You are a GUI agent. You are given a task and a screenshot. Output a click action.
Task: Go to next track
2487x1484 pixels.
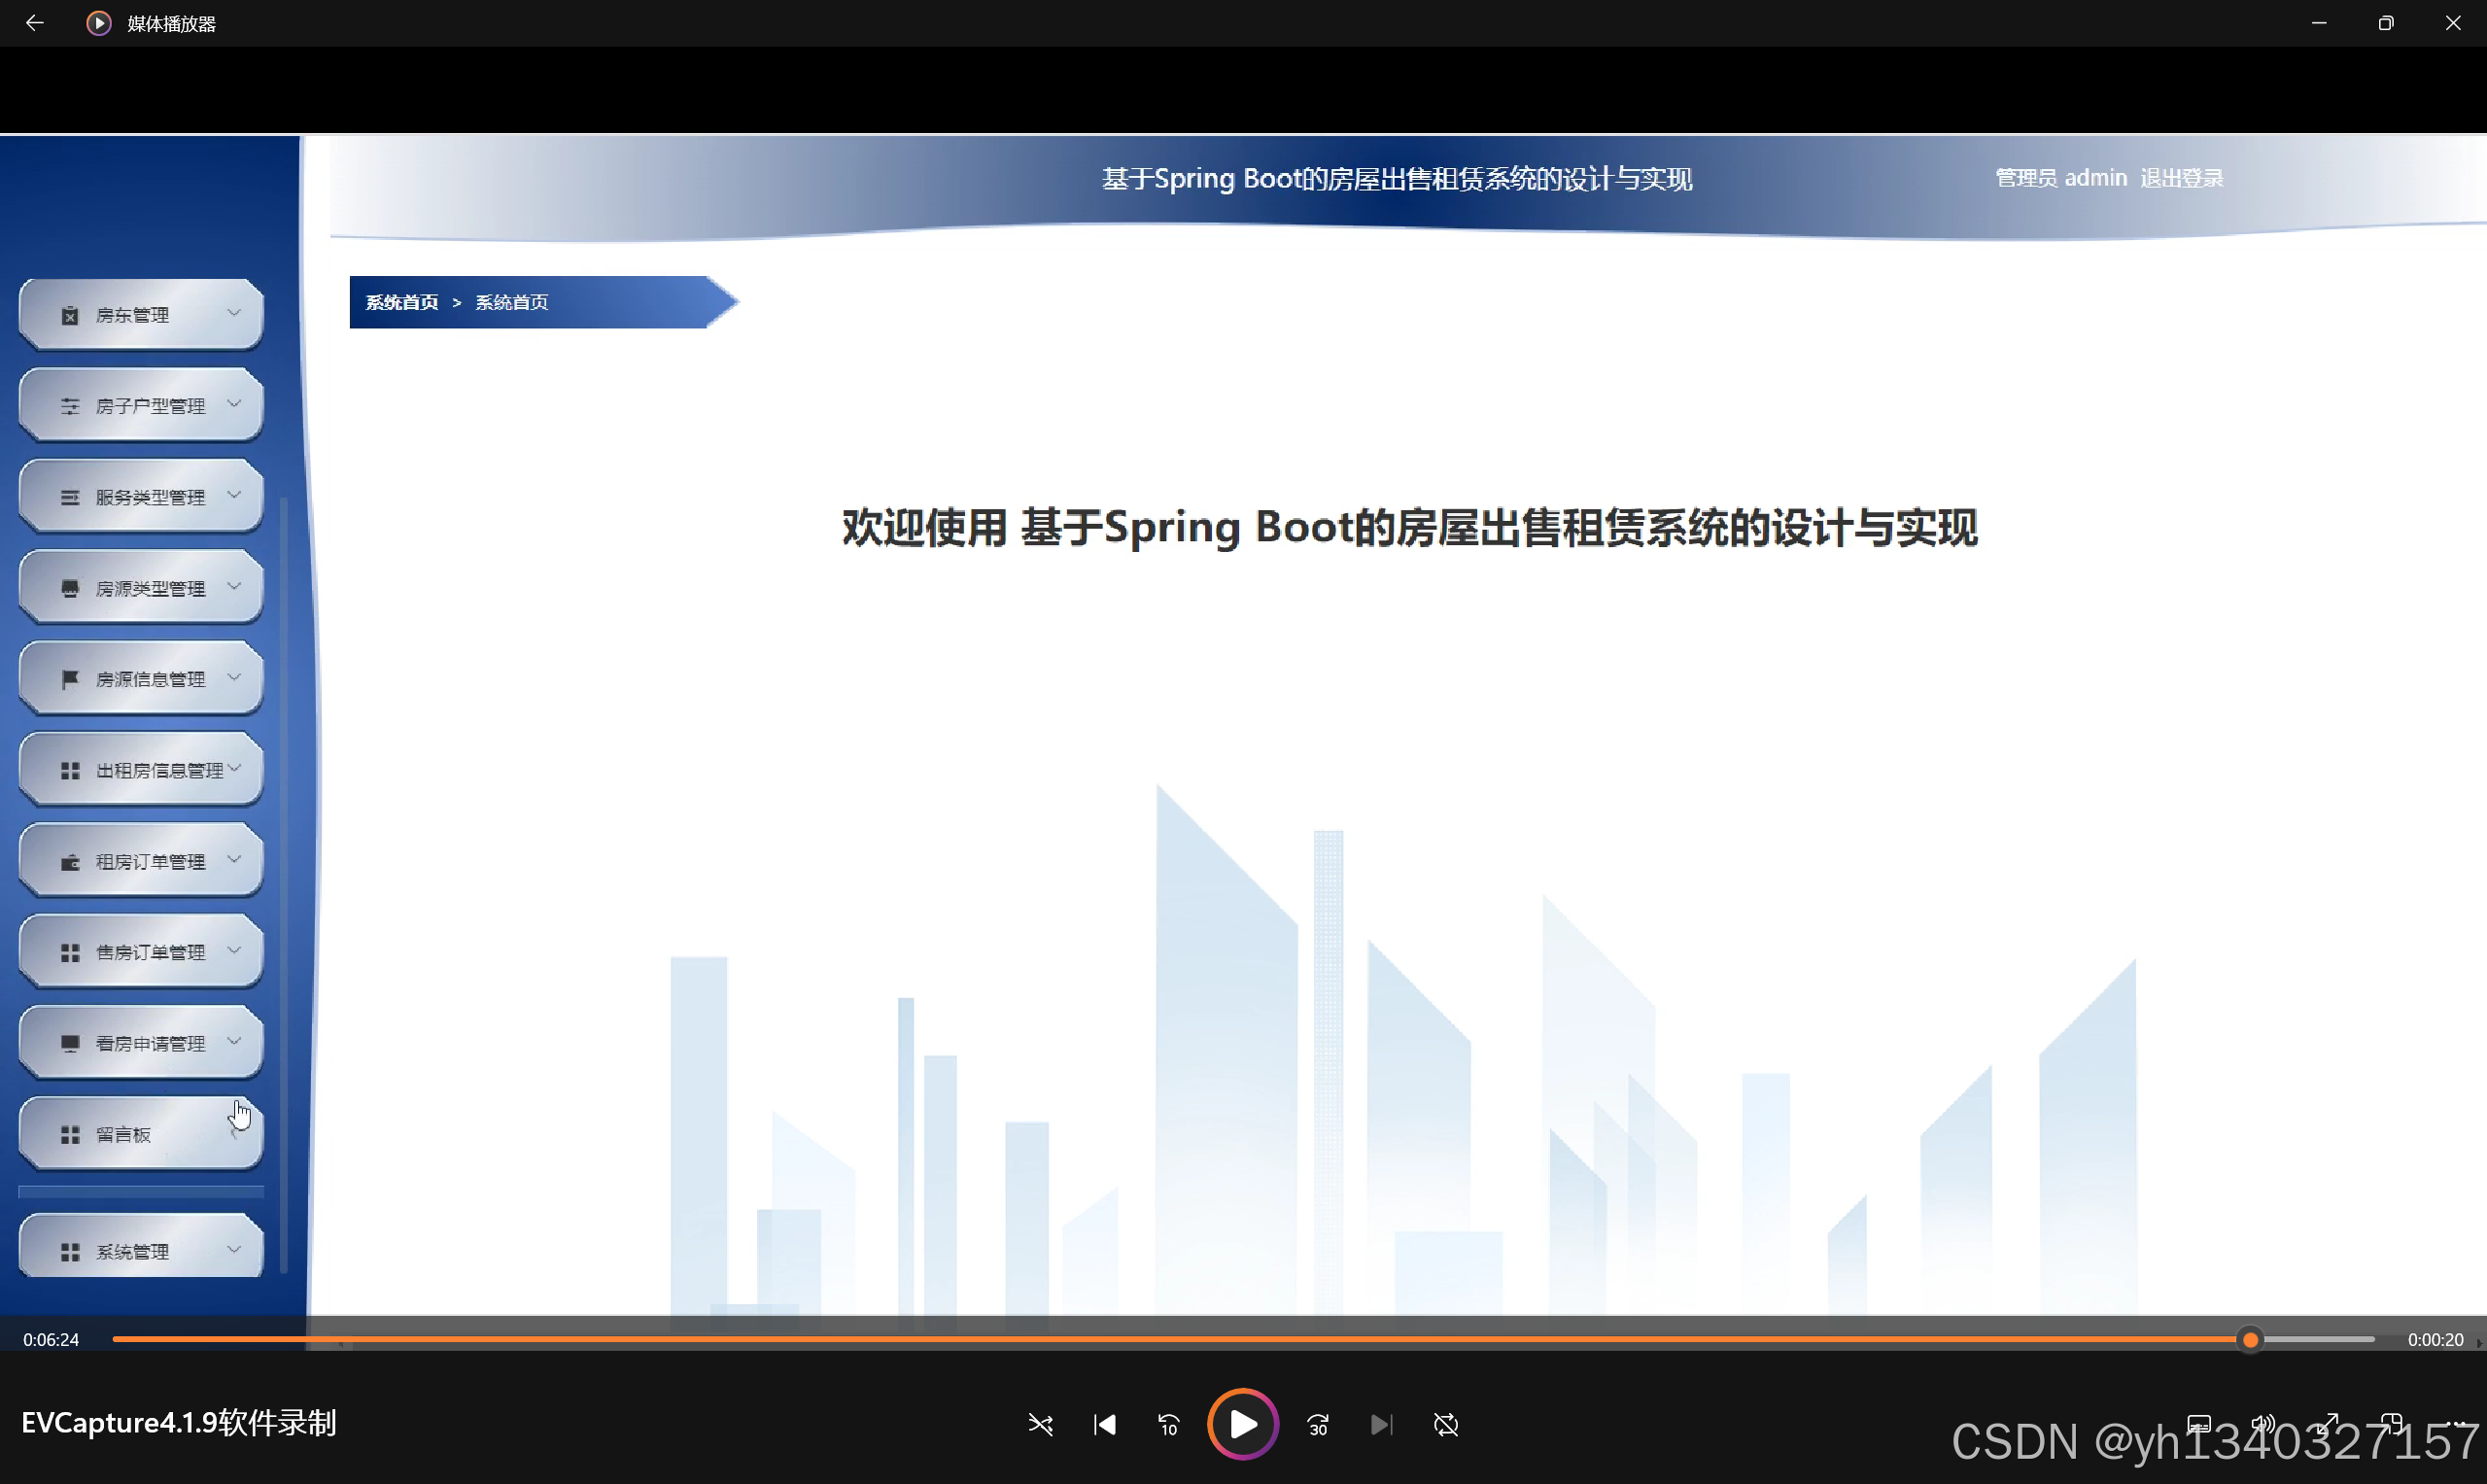pyautogui.click(x=1381, y=1424)
